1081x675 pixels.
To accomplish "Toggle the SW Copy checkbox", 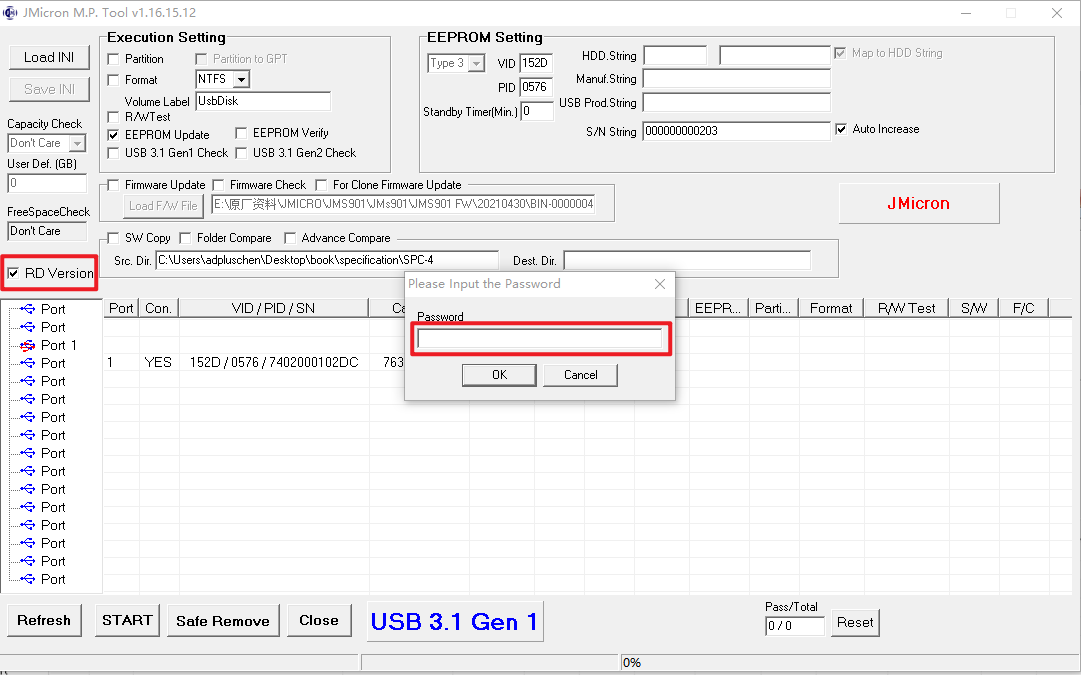I will tap(114, 238).
